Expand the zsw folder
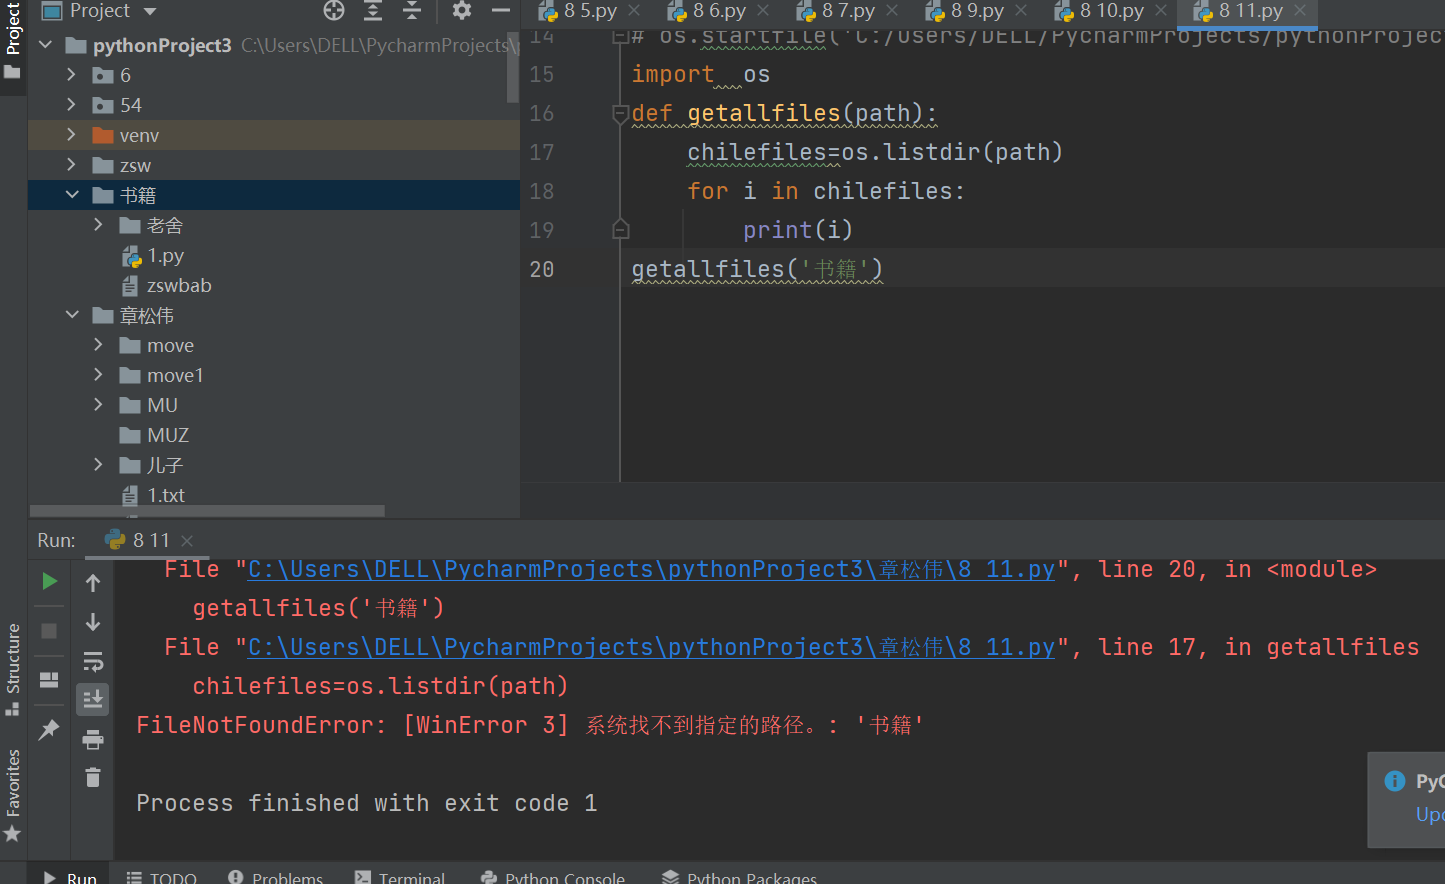This screenshot has width=1445, height=884. point(71,165)
